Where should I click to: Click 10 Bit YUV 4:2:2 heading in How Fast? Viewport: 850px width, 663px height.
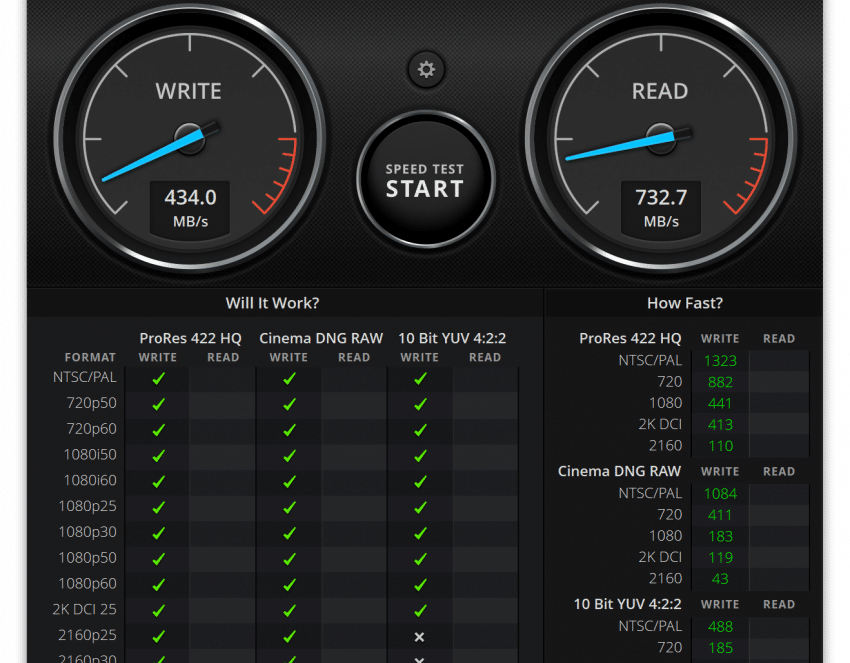[627, 604]
